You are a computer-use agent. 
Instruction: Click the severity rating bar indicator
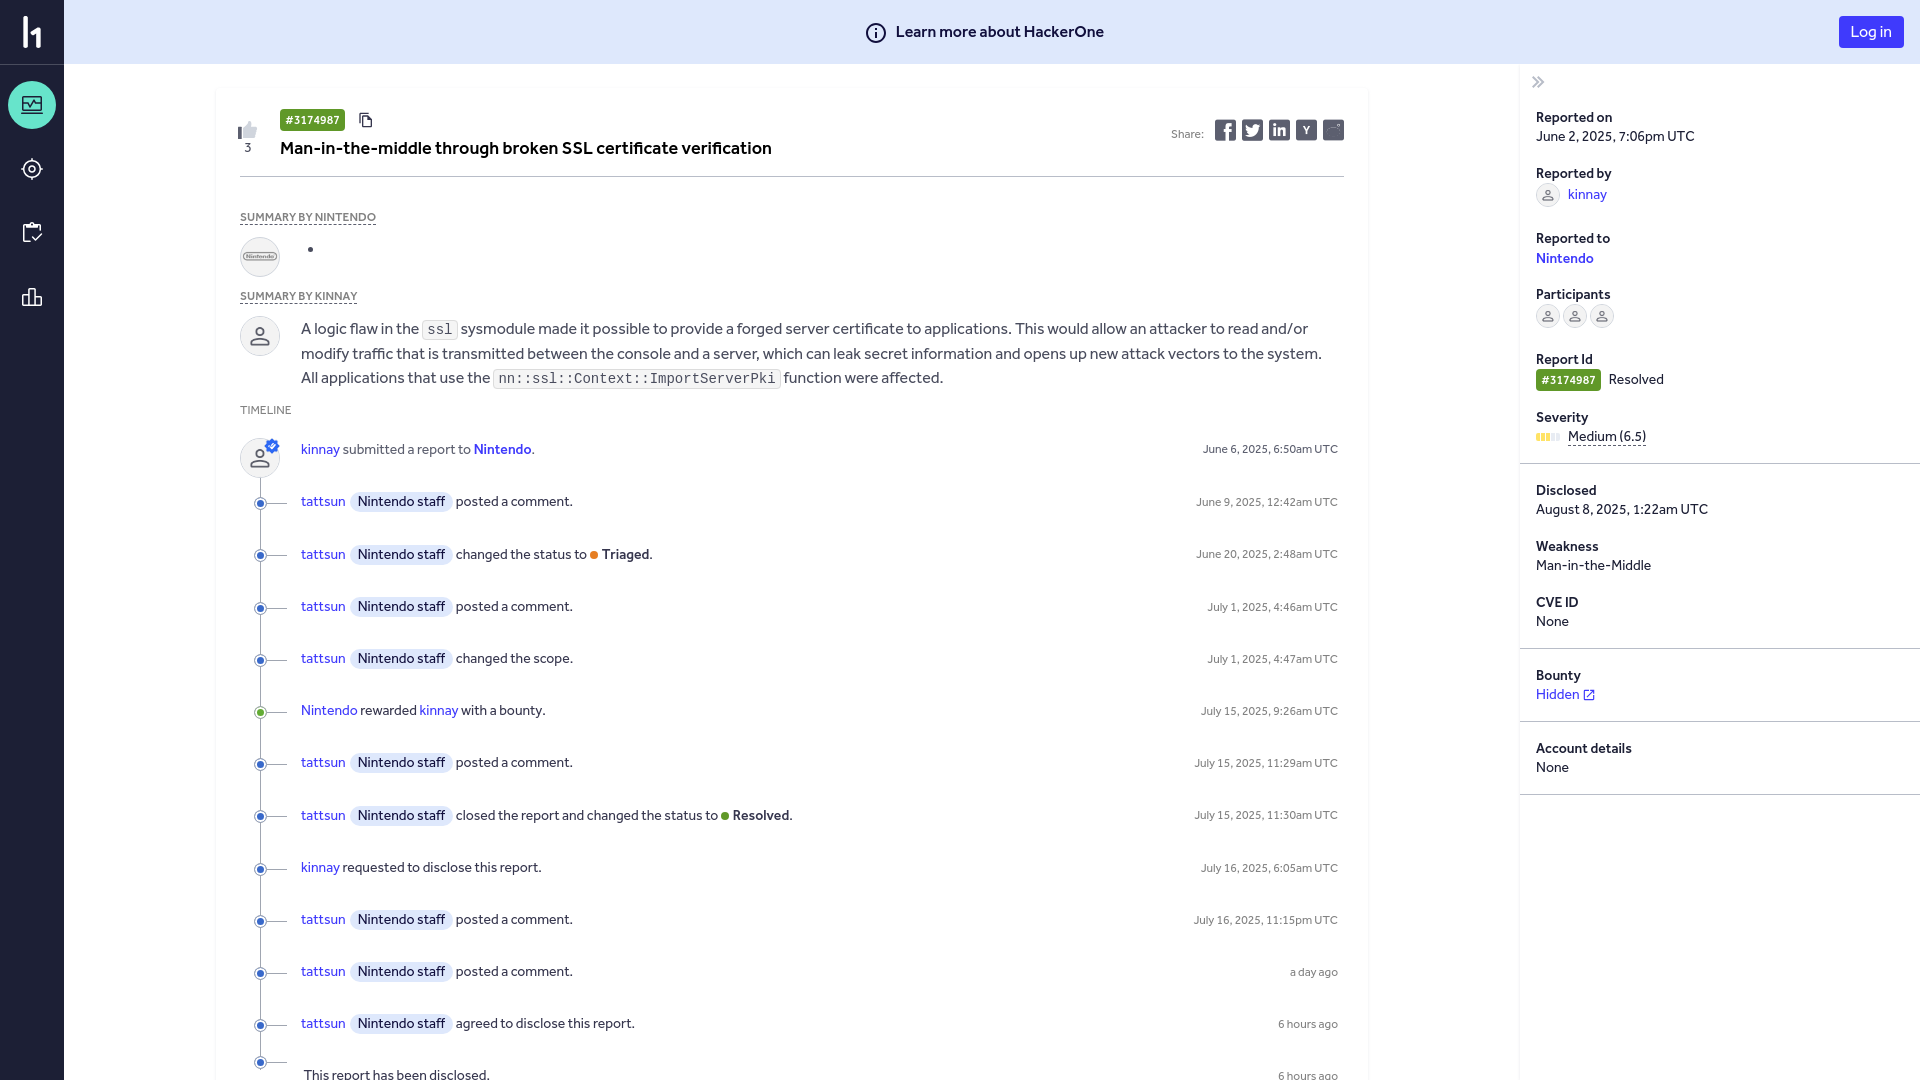(1548, 437)
